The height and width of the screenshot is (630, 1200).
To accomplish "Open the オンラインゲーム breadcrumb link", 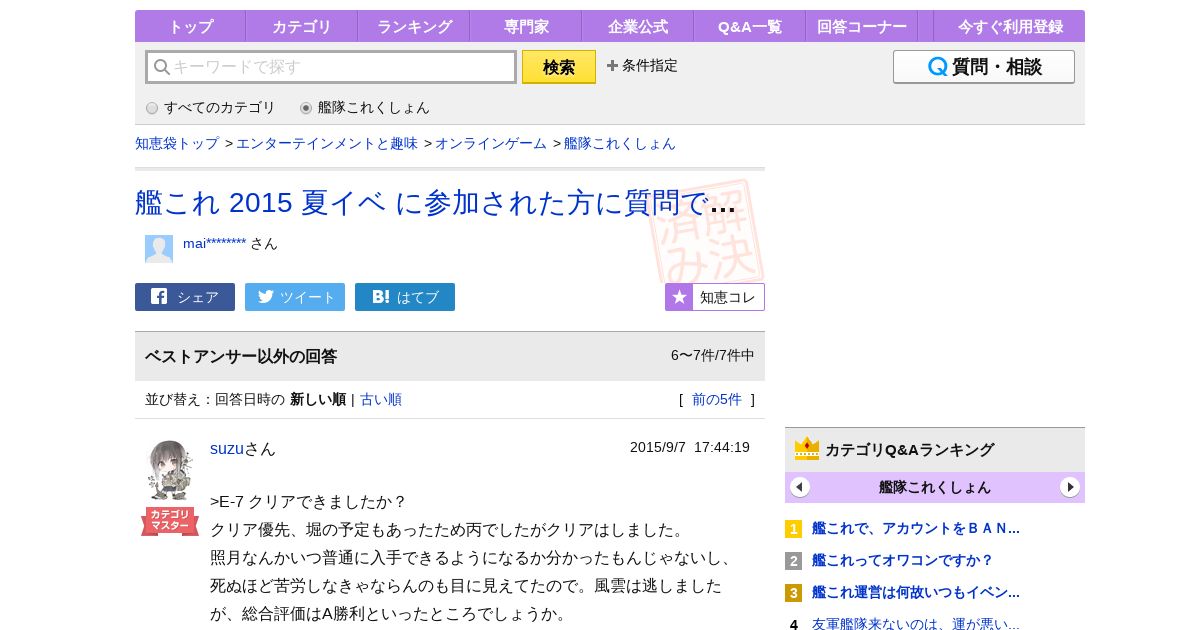I will tap(491, 143).
